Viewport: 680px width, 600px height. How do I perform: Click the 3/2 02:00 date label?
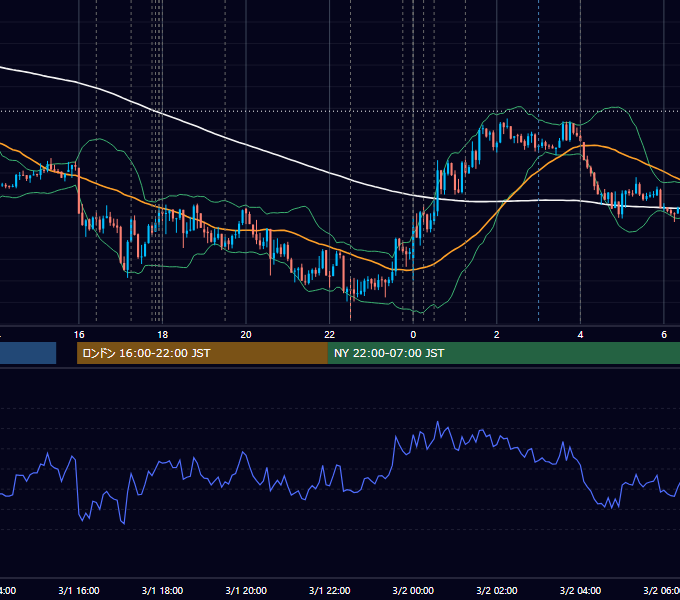click(x=497, y=590)
